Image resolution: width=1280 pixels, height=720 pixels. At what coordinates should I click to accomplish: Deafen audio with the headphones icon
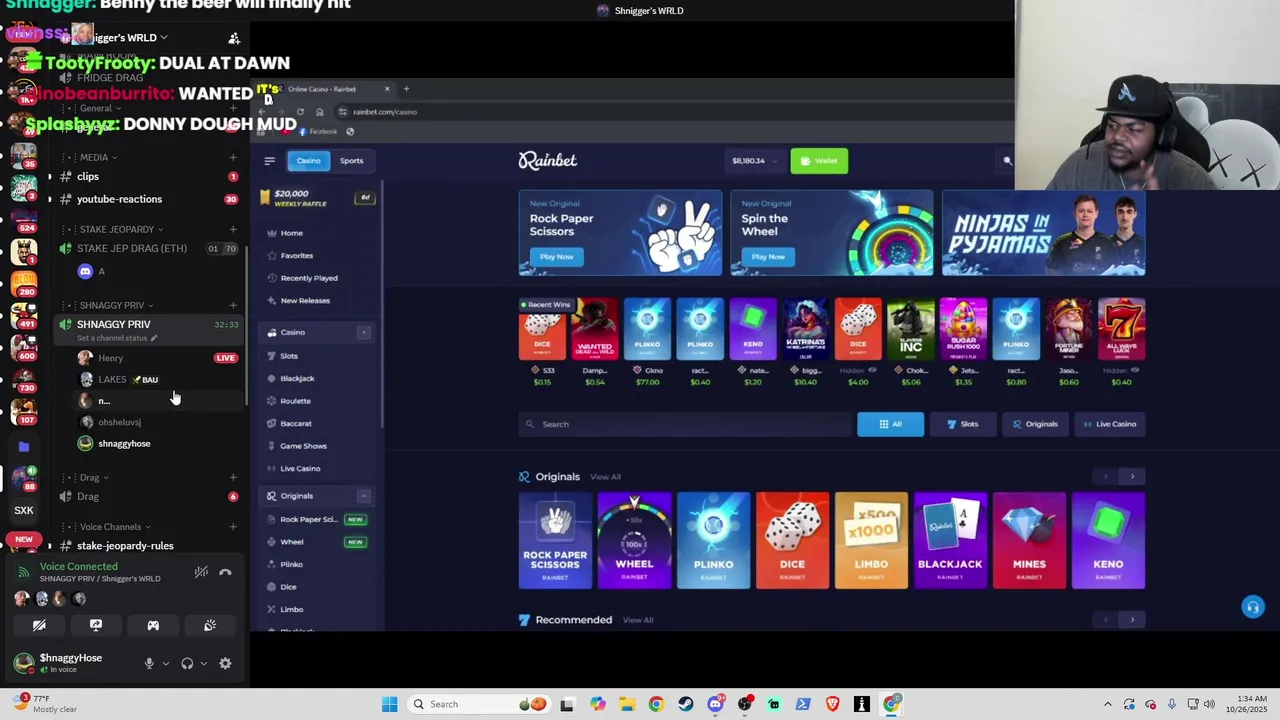coord(187,663)
